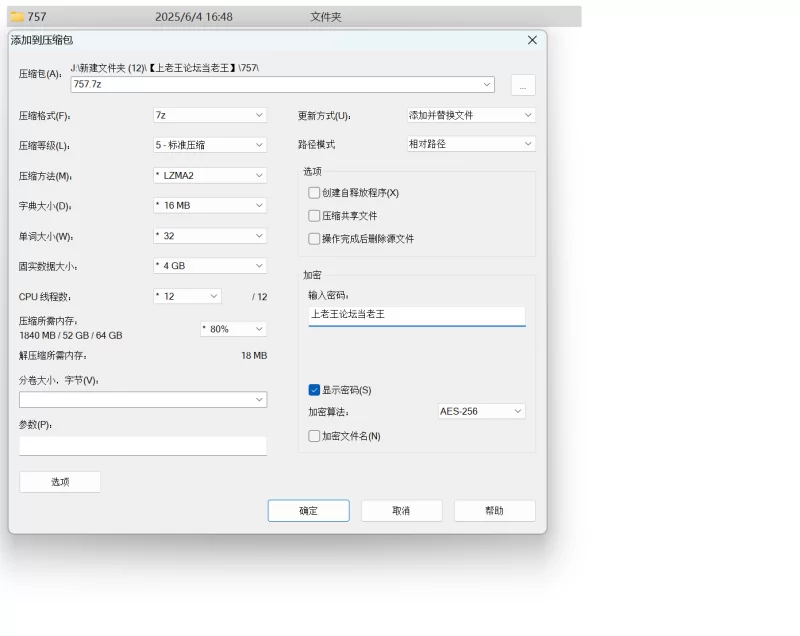This screenshot has width=800, height=636.
Task: Uncheck 显示密码 checkbox
Action: [x=314, y=390]
